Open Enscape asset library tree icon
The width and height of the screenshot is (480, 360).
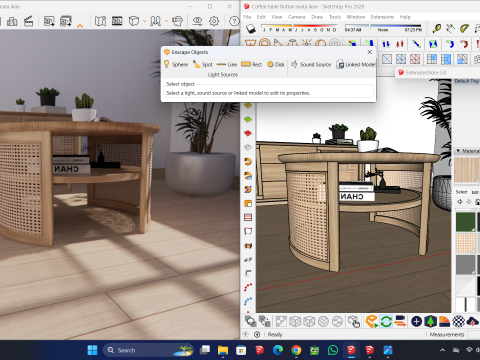[x=430, y=322]
